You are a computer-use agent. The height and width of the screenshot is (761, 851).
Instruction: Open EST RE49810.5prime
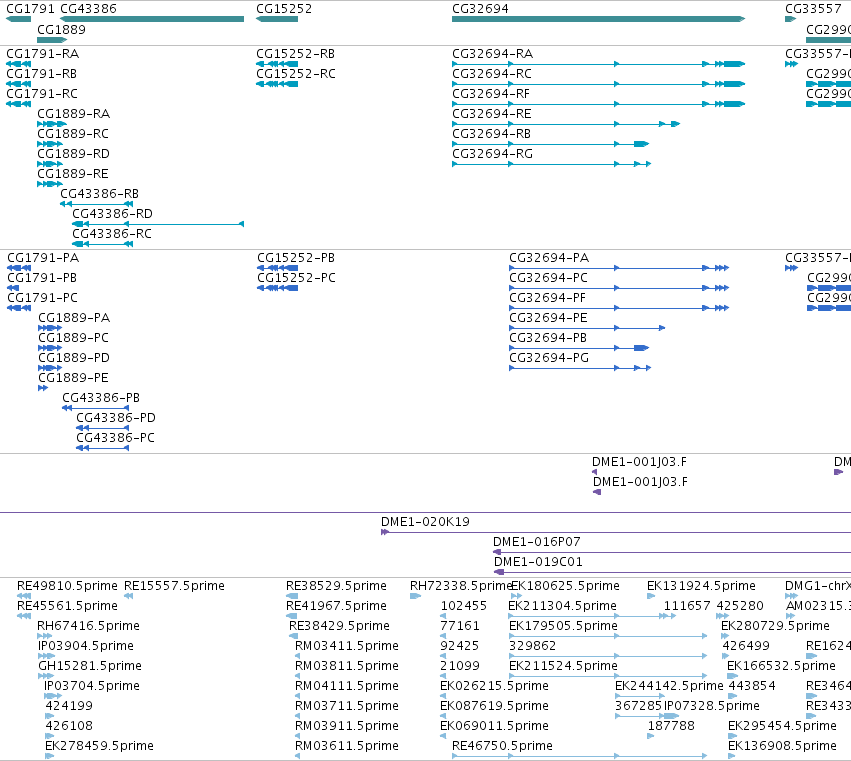tap(24, 596)
